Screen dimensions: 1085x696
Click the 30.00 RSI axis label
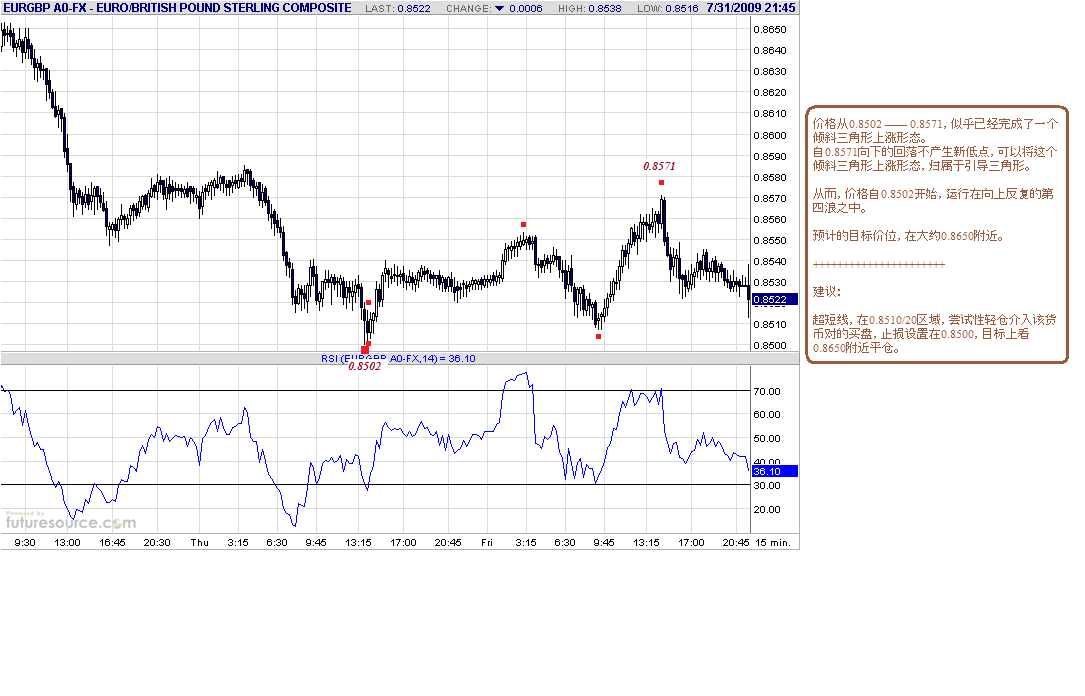point(767,486)
